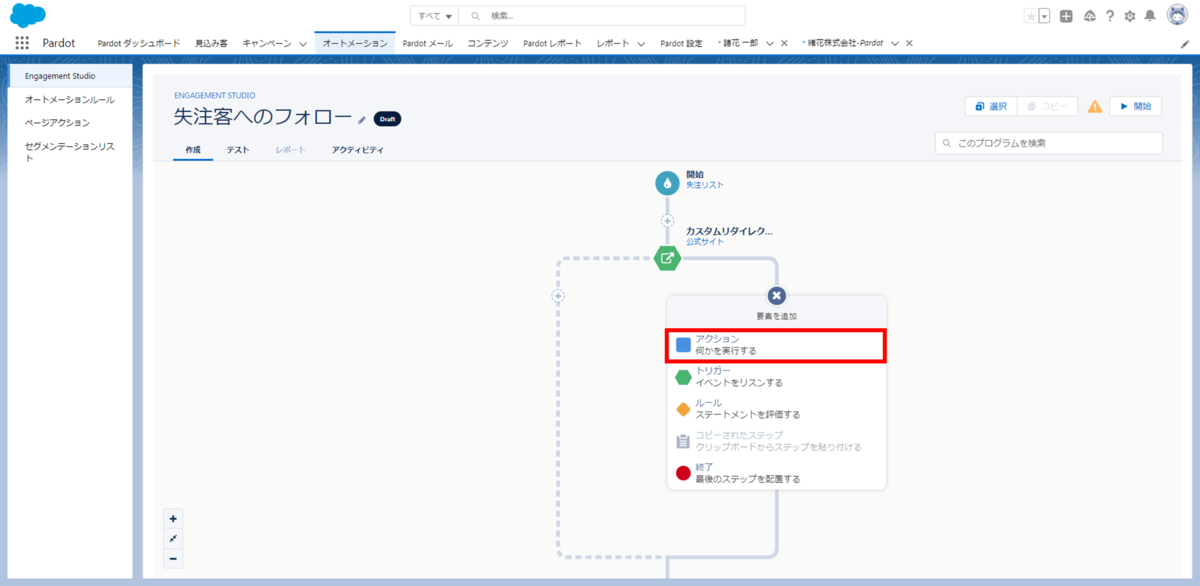Switch to the Activity tab

click(358, 150)
